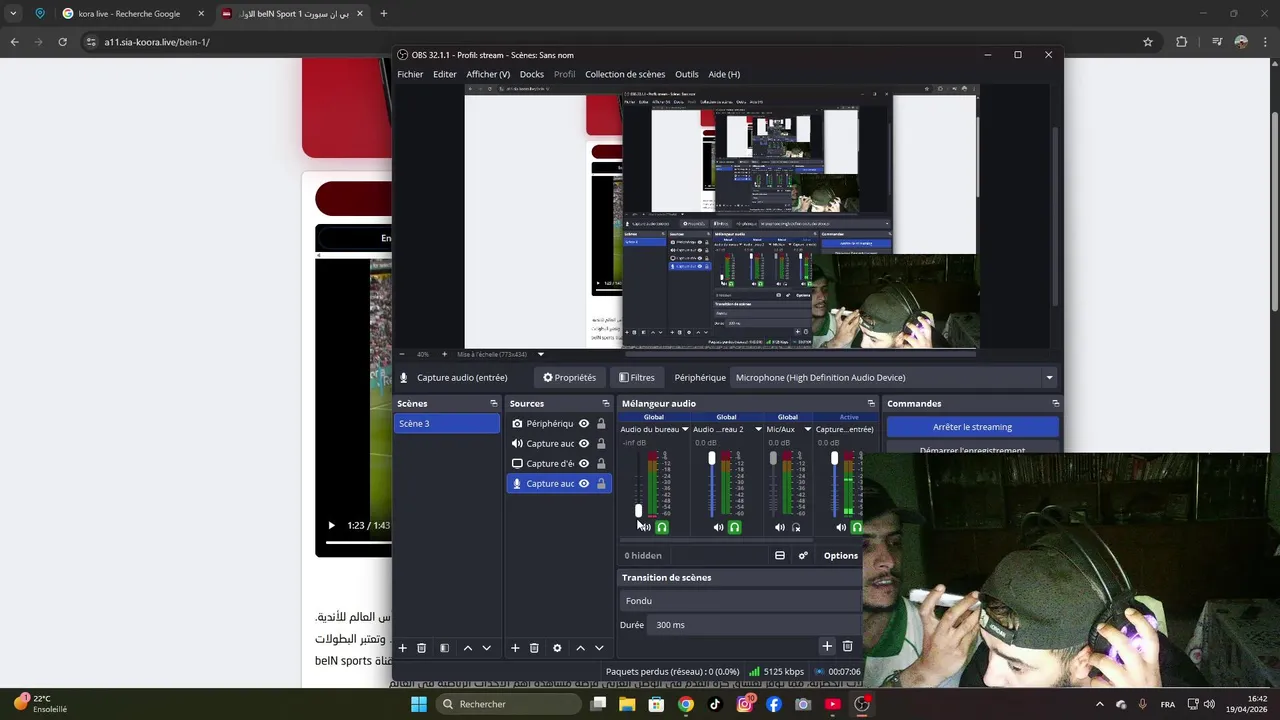The image size is (1280, 720).
Task: Click transition Durée 300 ms field
Action: [x=754, y=625]
